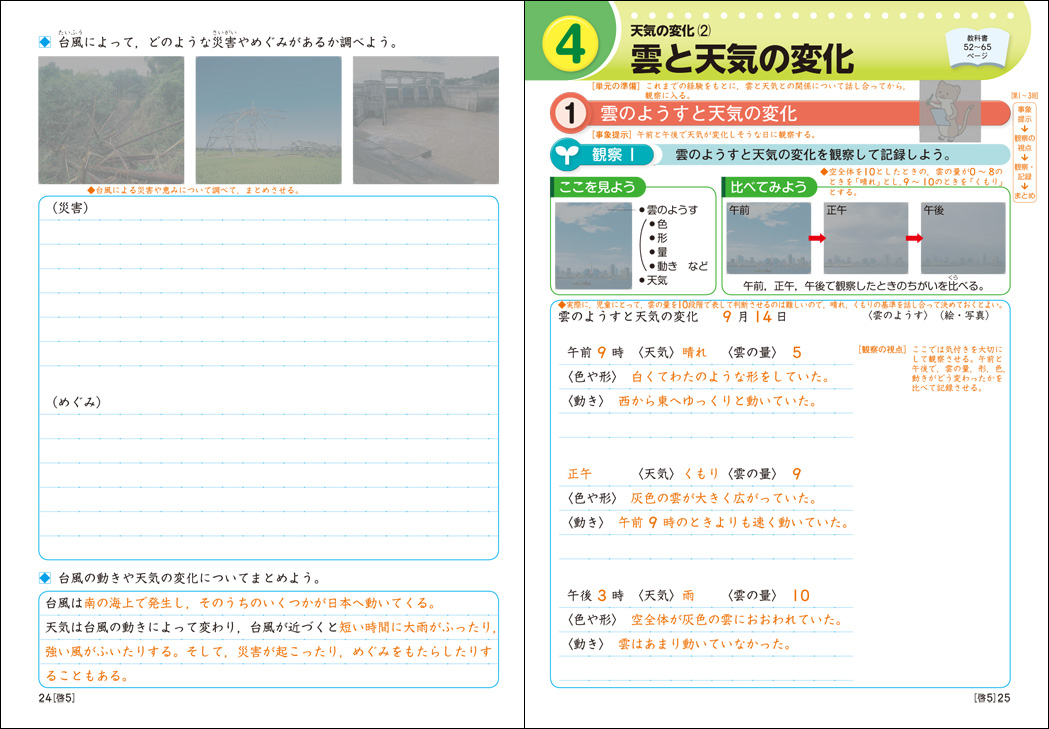Click the 観察 1 label
This screenshot has height=729, width=1049.
[x=613, y=154]
